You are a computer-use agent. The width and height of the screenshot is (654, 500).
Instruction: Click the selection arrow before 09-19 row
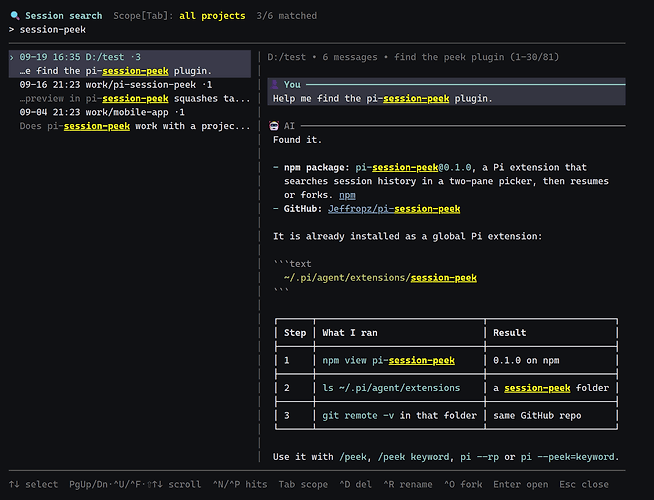(12, 57)
